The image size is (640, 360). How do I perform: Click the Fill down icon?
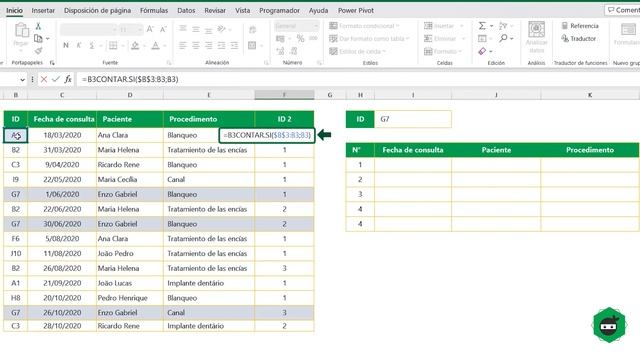(x=482, y=38)
